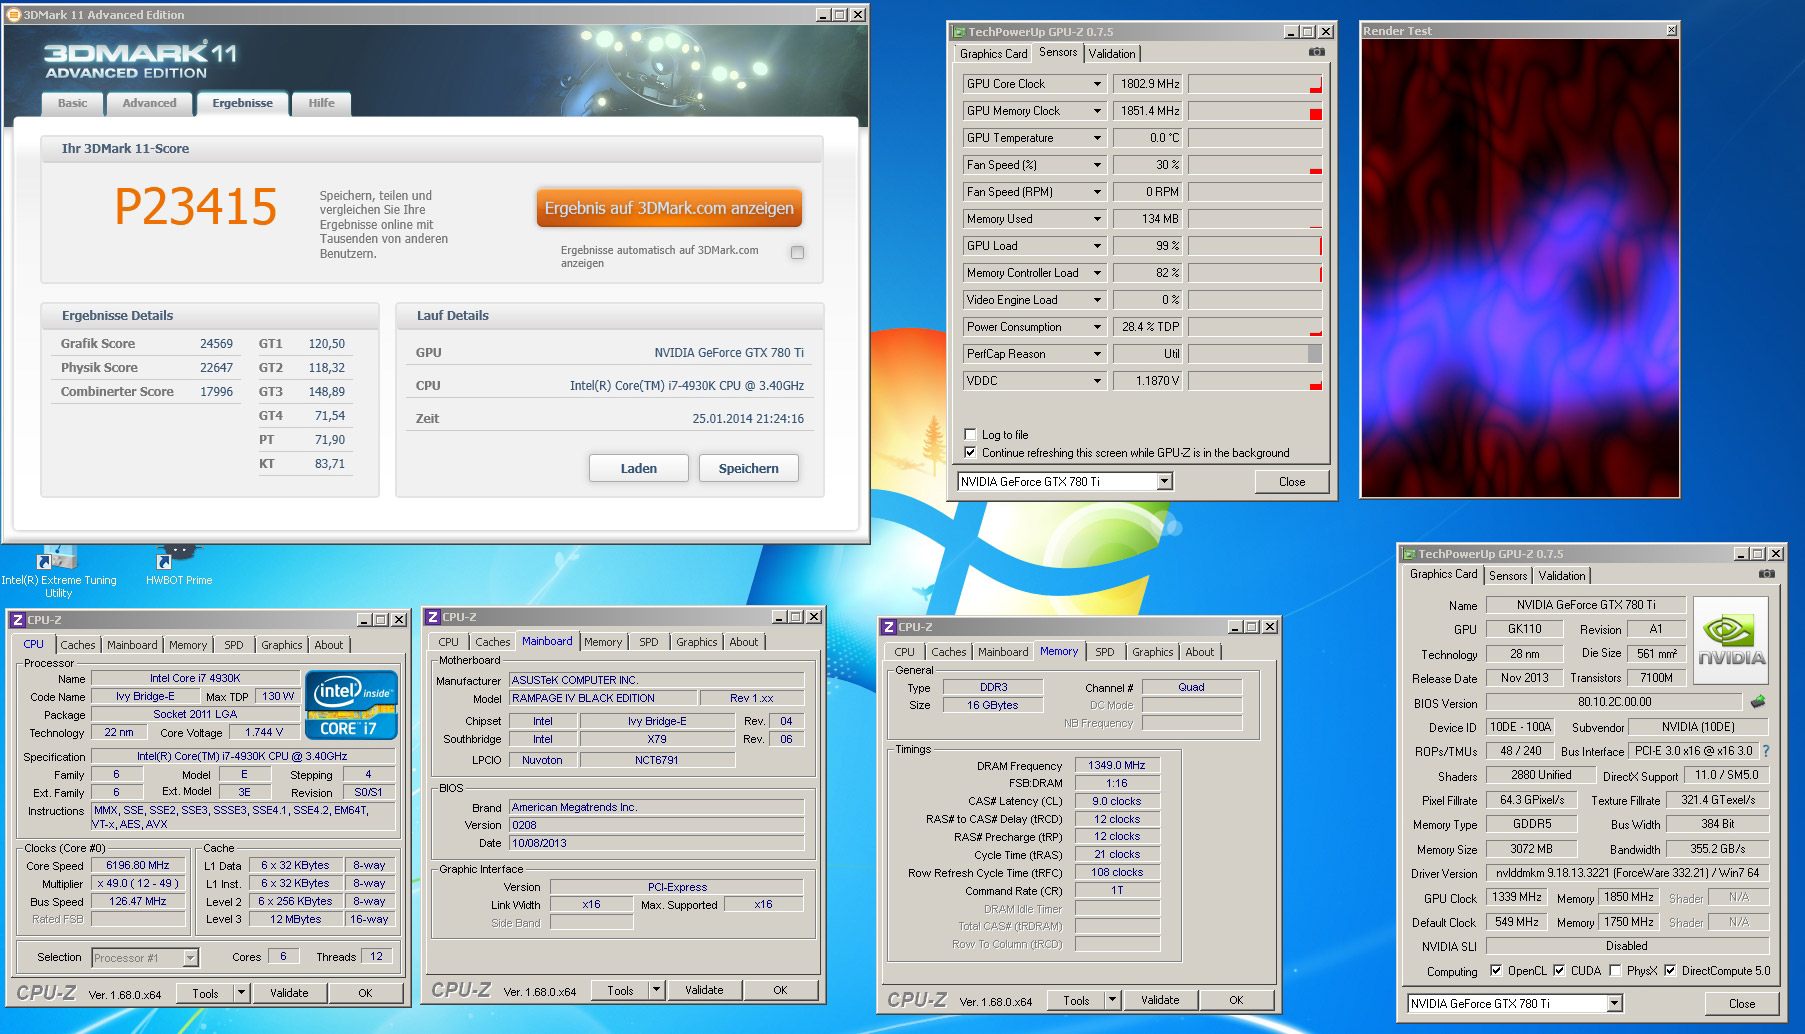Open Graphics Card tab in GPU-Z Sensors window

[993, 54]
